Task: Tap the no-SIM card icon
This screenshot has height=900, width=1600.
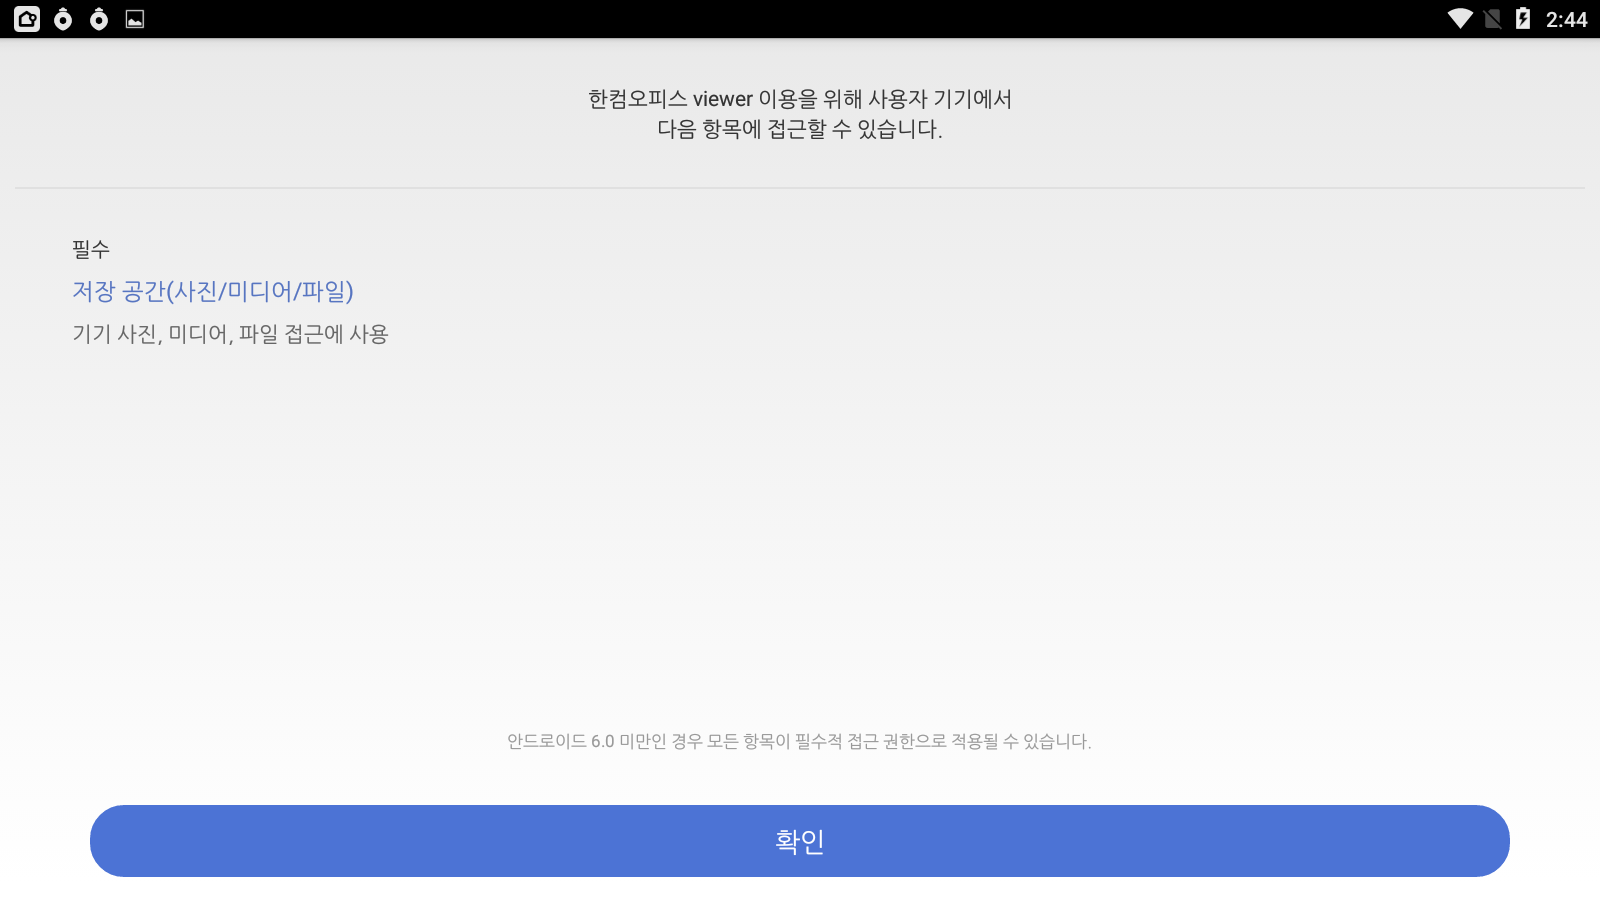Action: coord(1493,19)
